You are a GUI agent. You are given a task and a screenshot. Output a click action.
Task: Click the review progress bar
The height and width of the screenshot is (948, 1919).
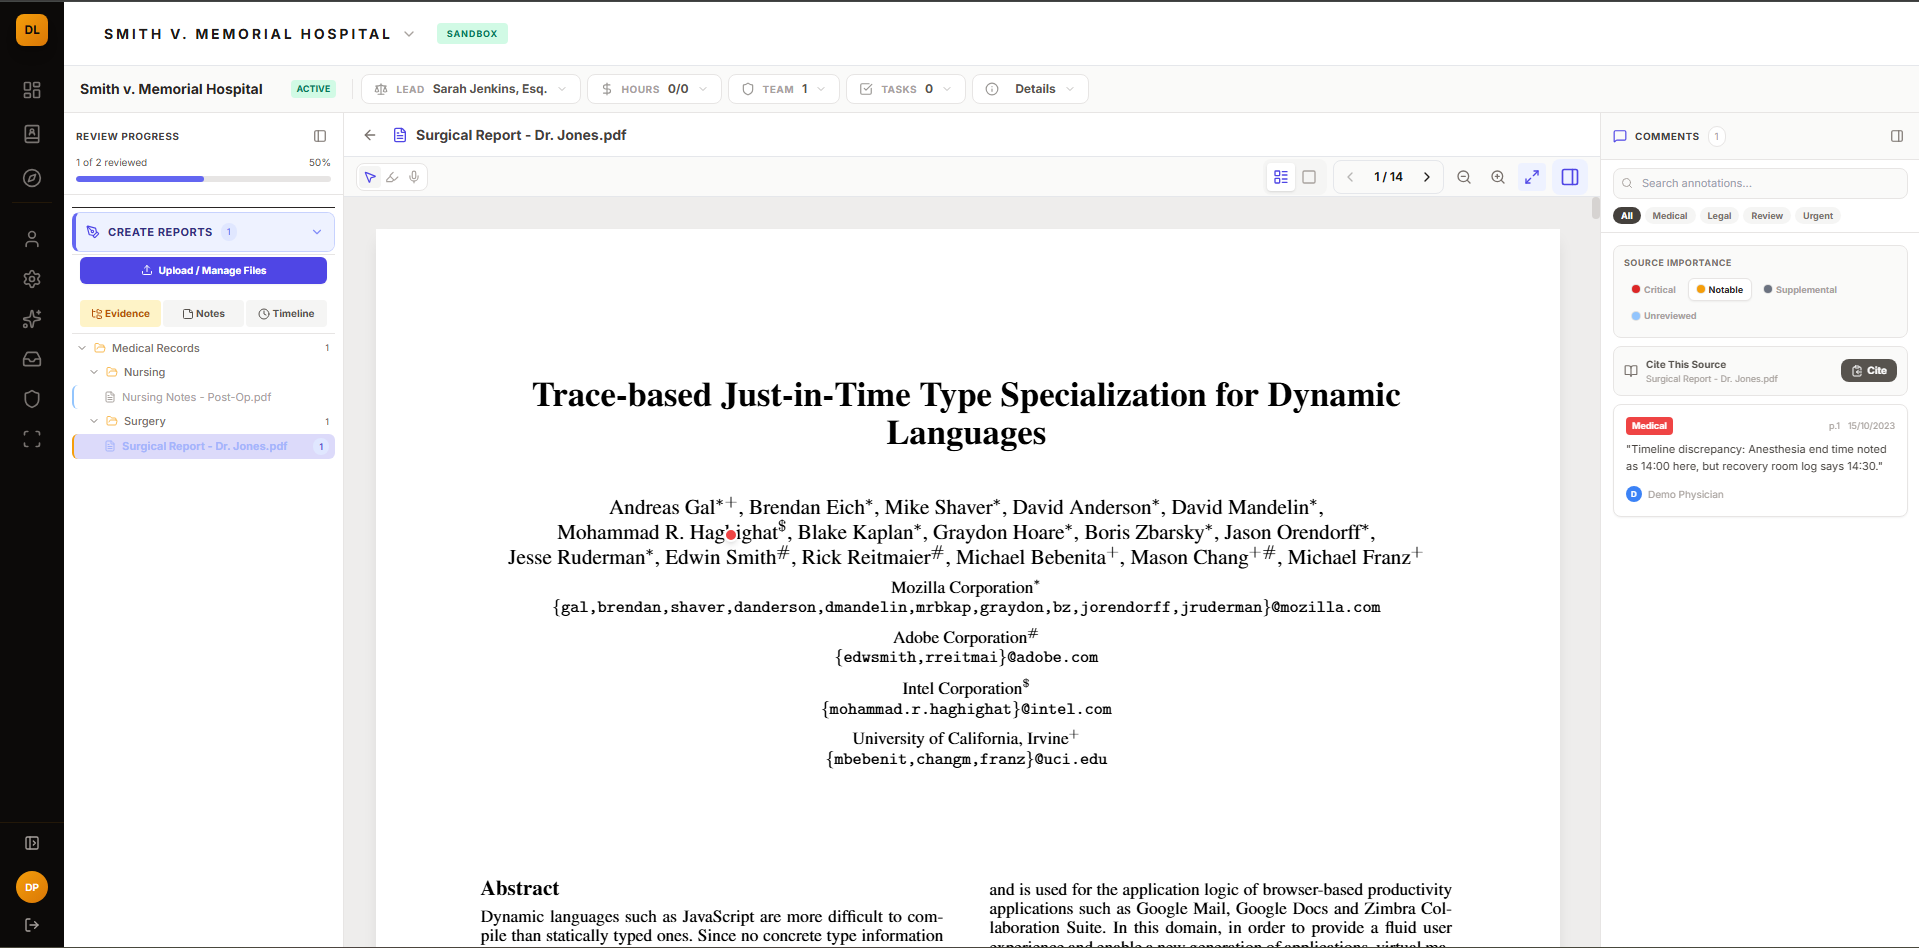204,179
